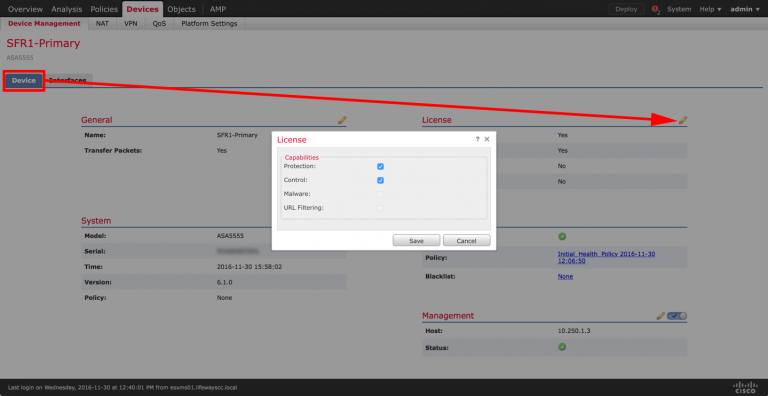Screen dimensions: 768x396
Task: Edit the Management section with pencil icon
Action: click(661, 316)
